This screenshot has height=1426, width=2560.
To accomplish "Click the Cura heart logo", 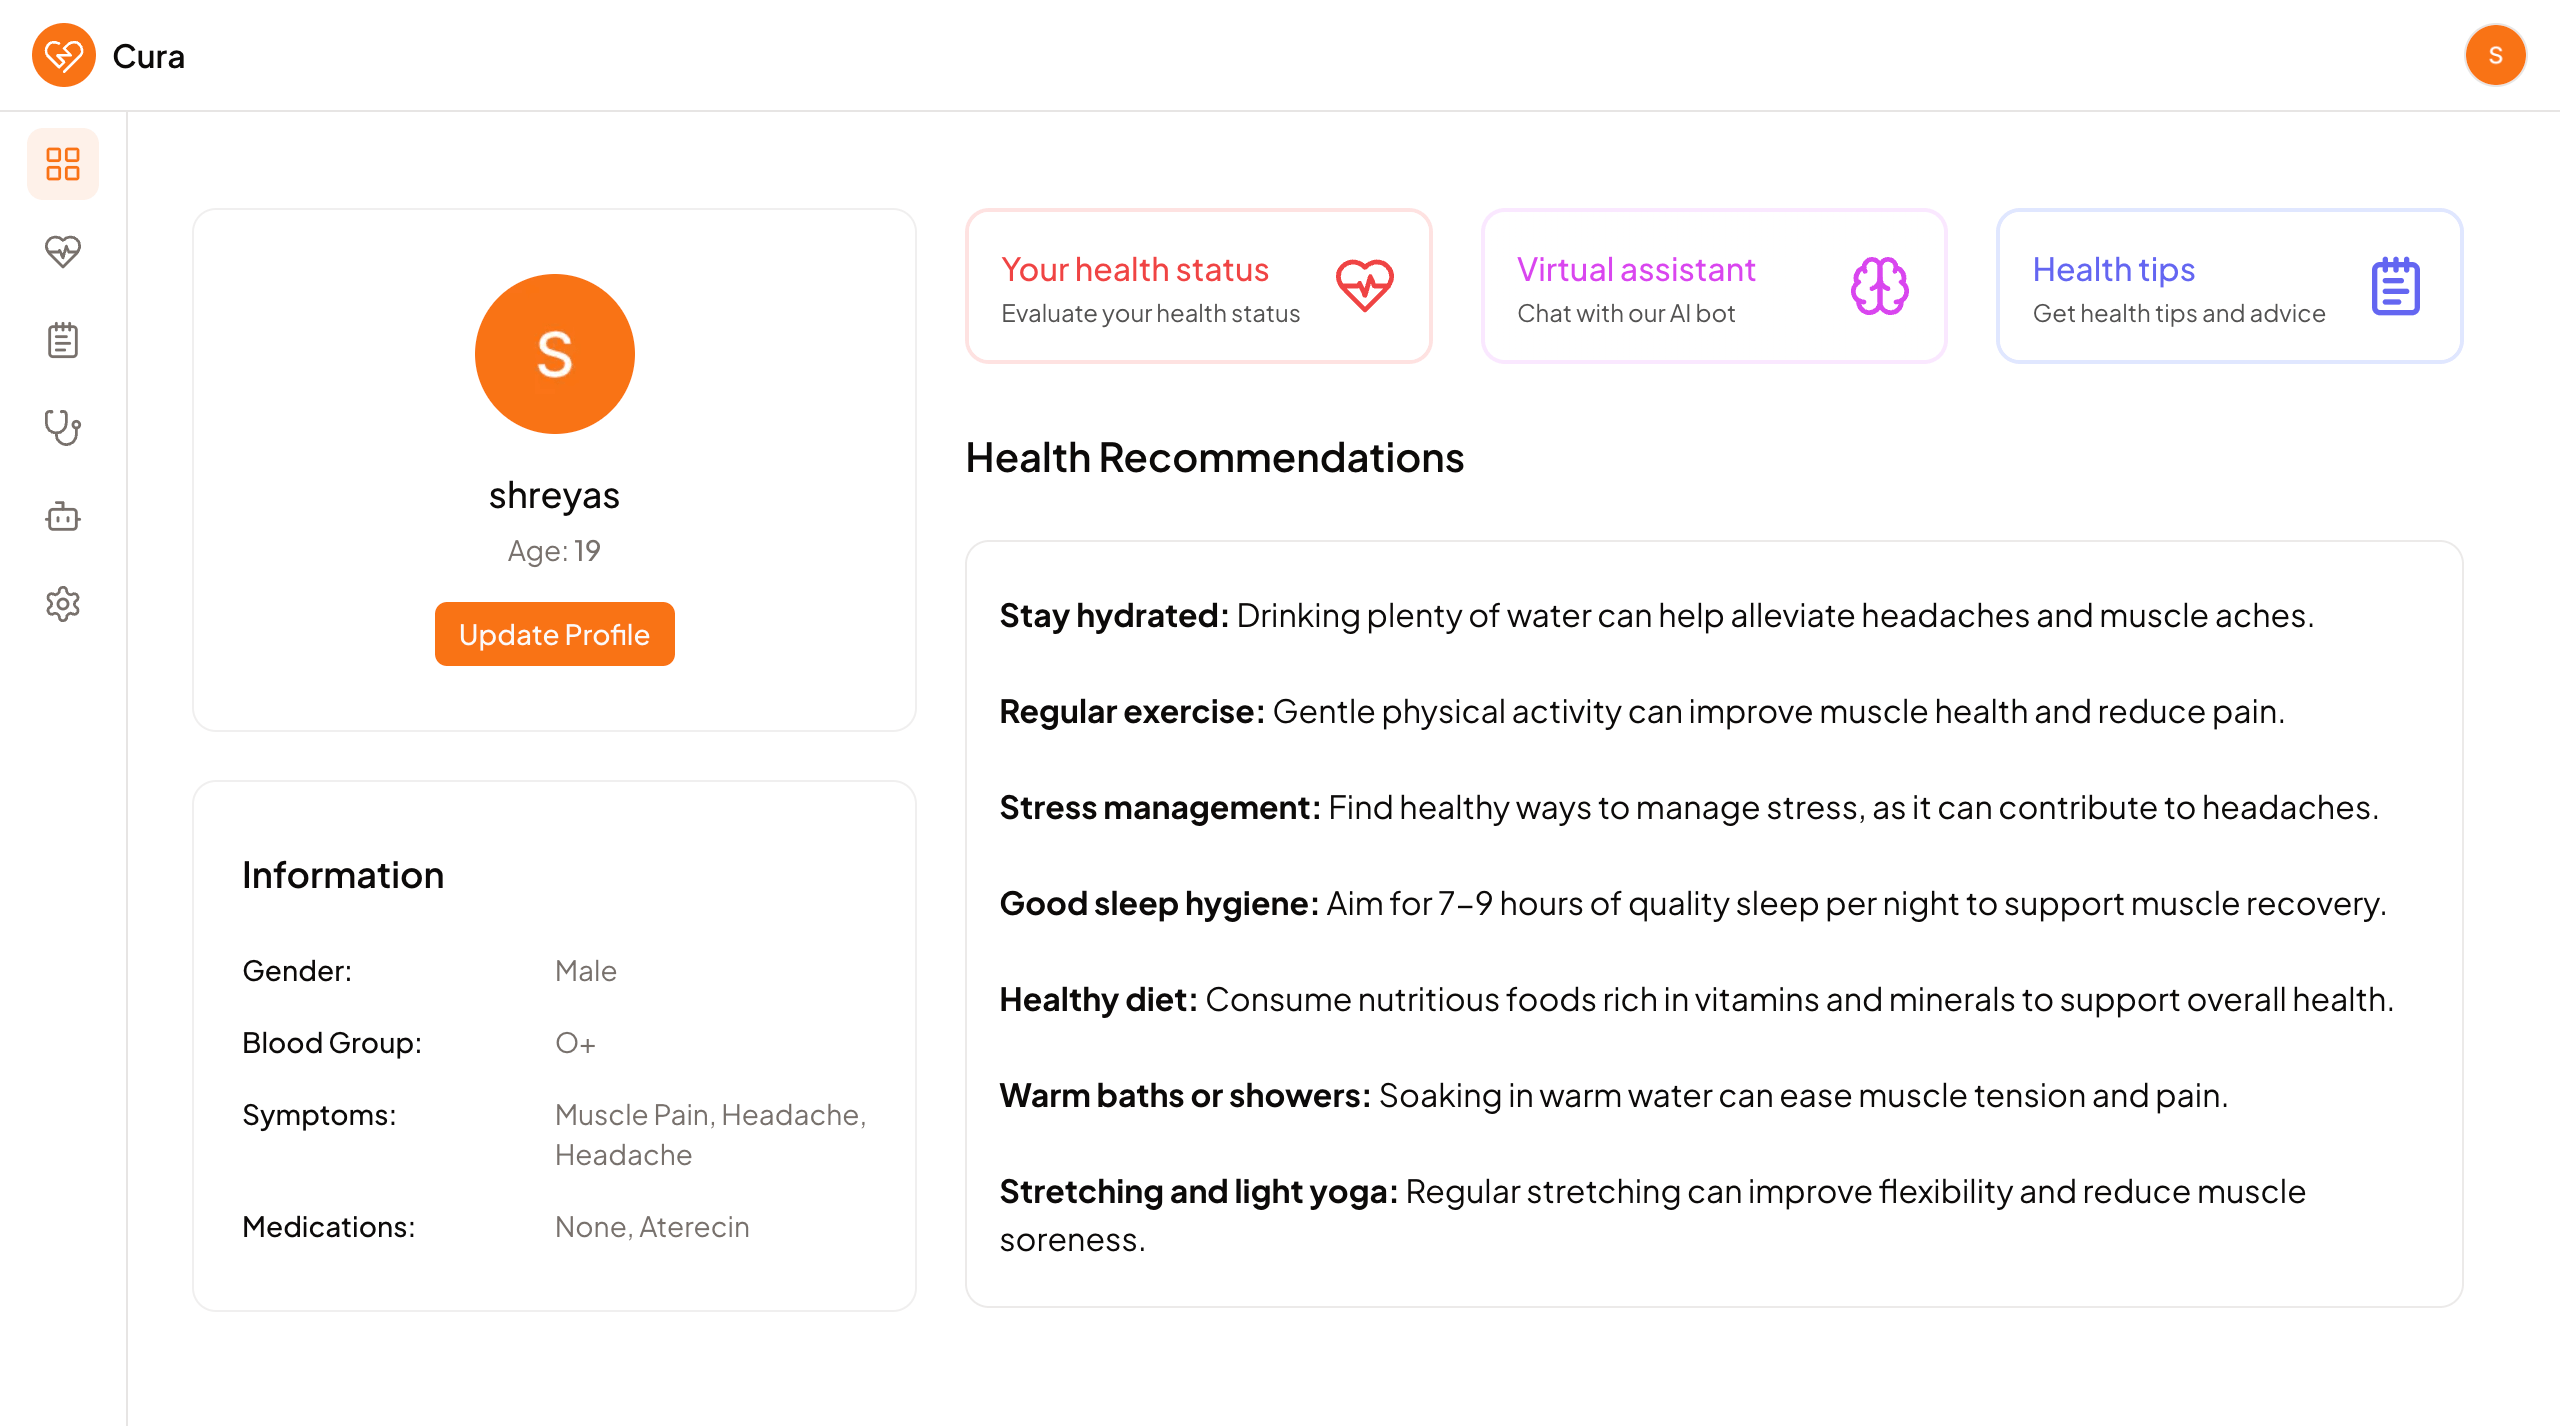I will pyautogui.click(x=64, y=55).
